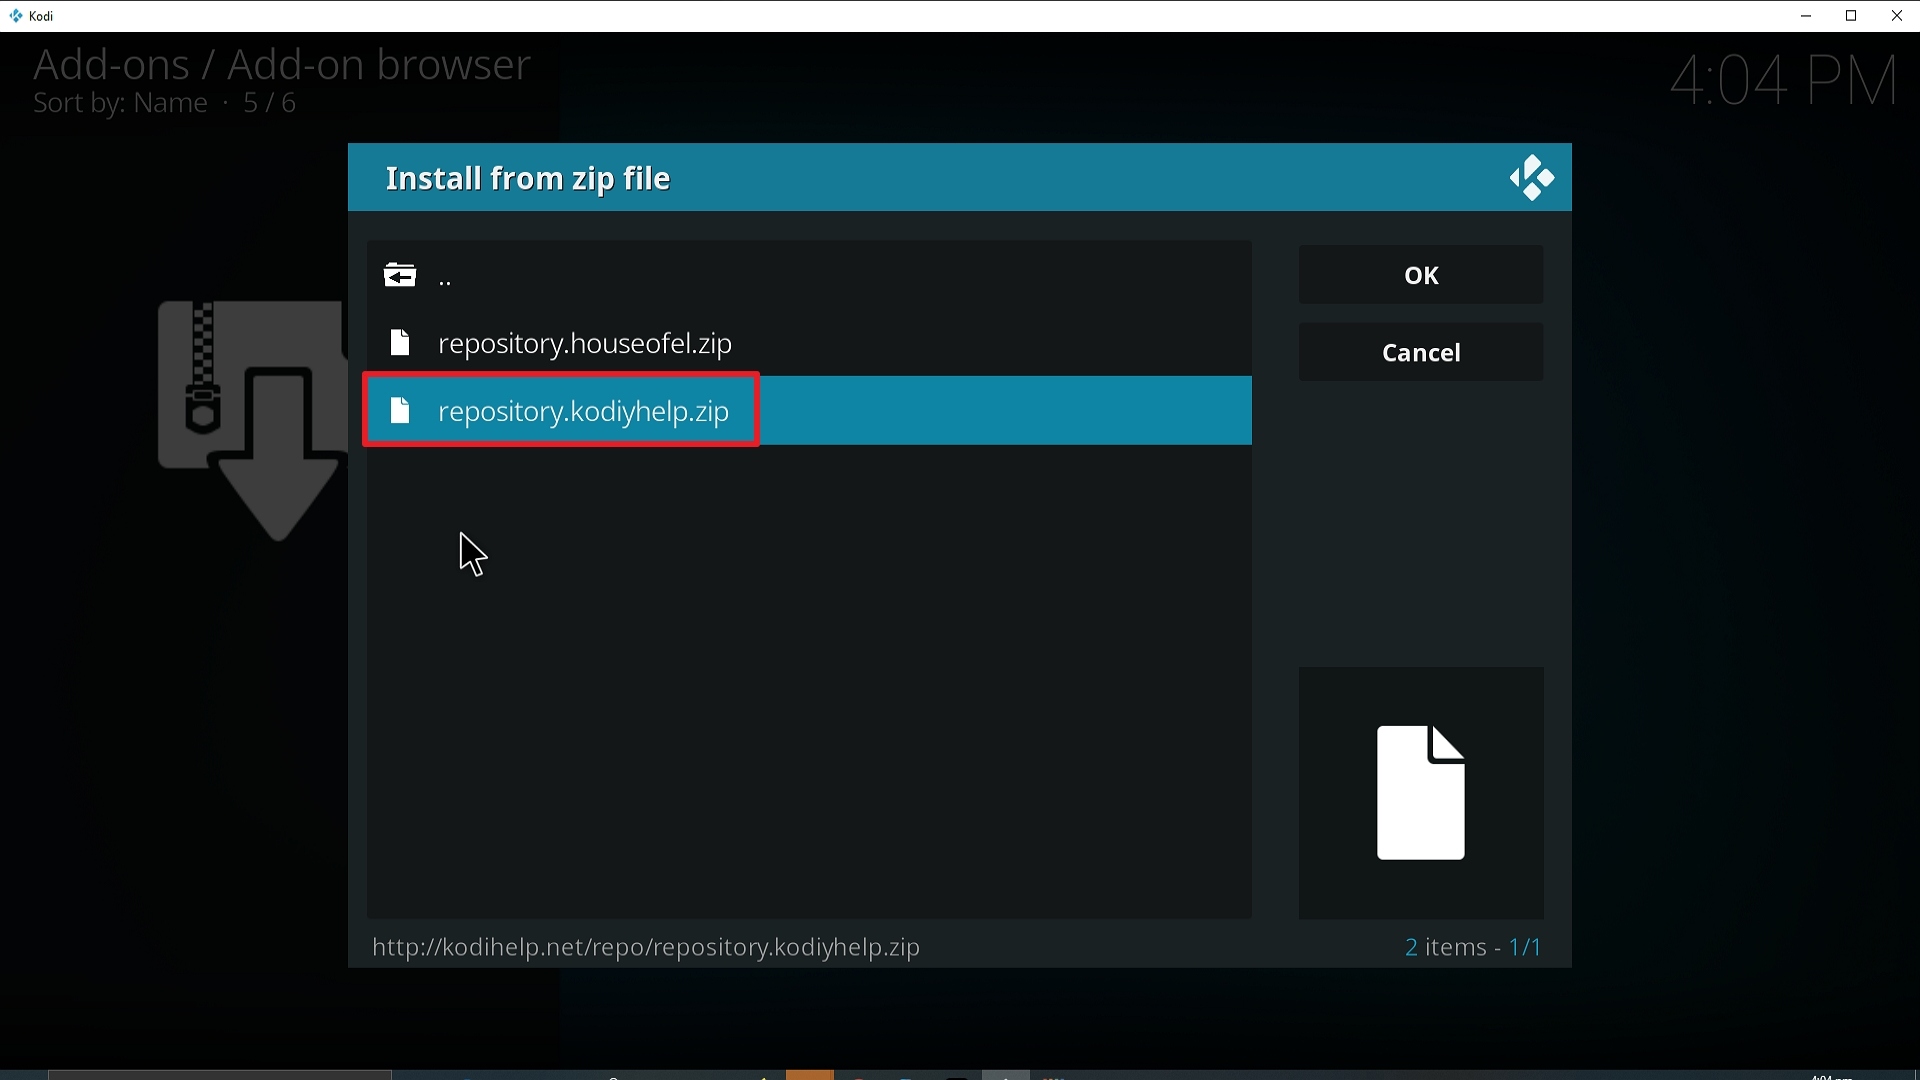Viewport: 1920px width, 1080px height.
Task: Click the Cancel button
Action: click(1421, 353)
